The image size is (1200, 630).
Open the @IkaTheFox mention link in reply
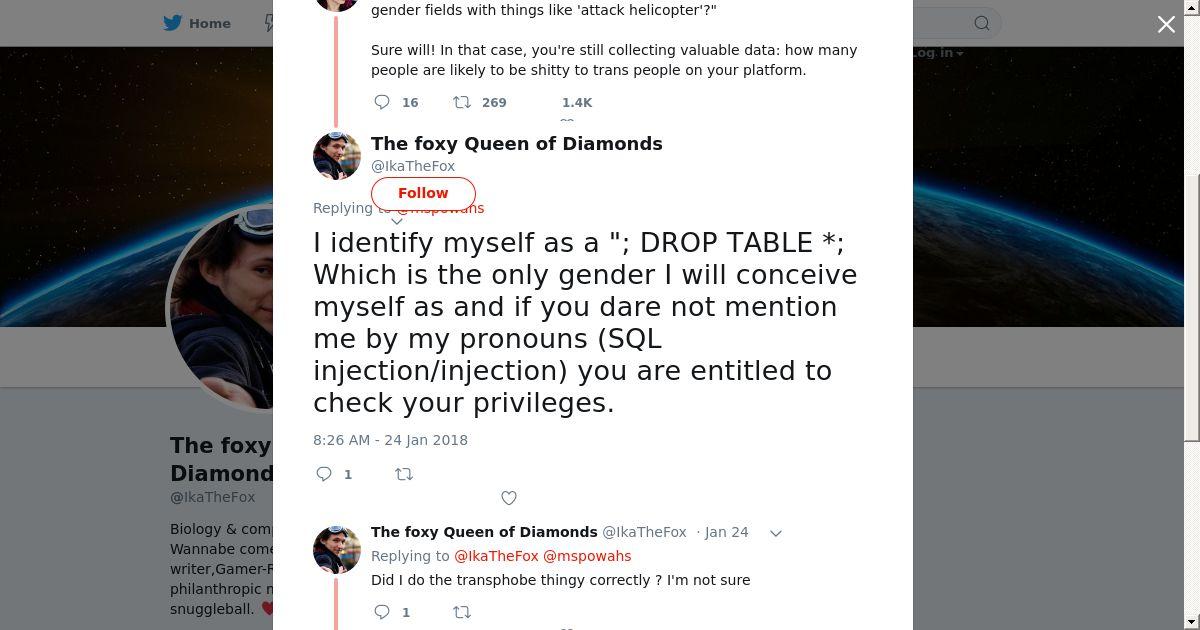point(496,556)
